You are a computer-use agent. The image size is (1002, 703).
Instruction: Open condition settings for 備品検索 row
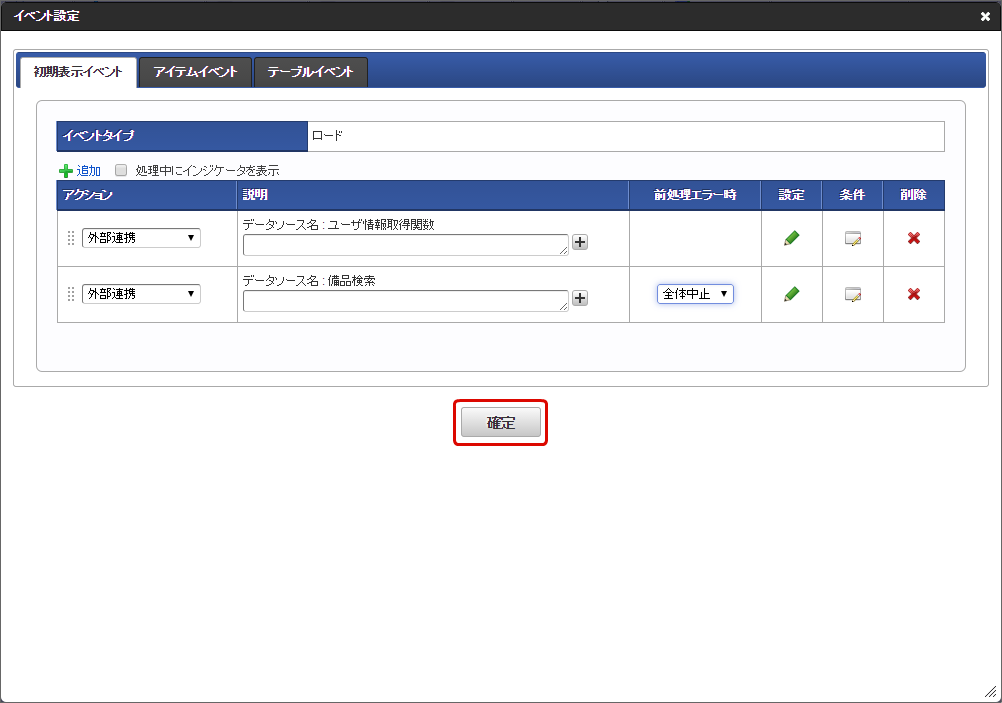pos(852,294)
